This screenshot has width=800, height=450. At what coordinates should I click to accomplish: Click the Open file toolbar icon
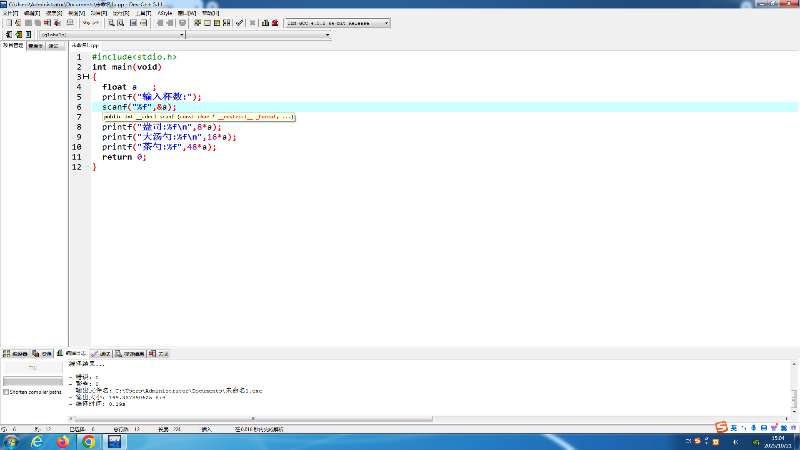[x=18, y=23]
